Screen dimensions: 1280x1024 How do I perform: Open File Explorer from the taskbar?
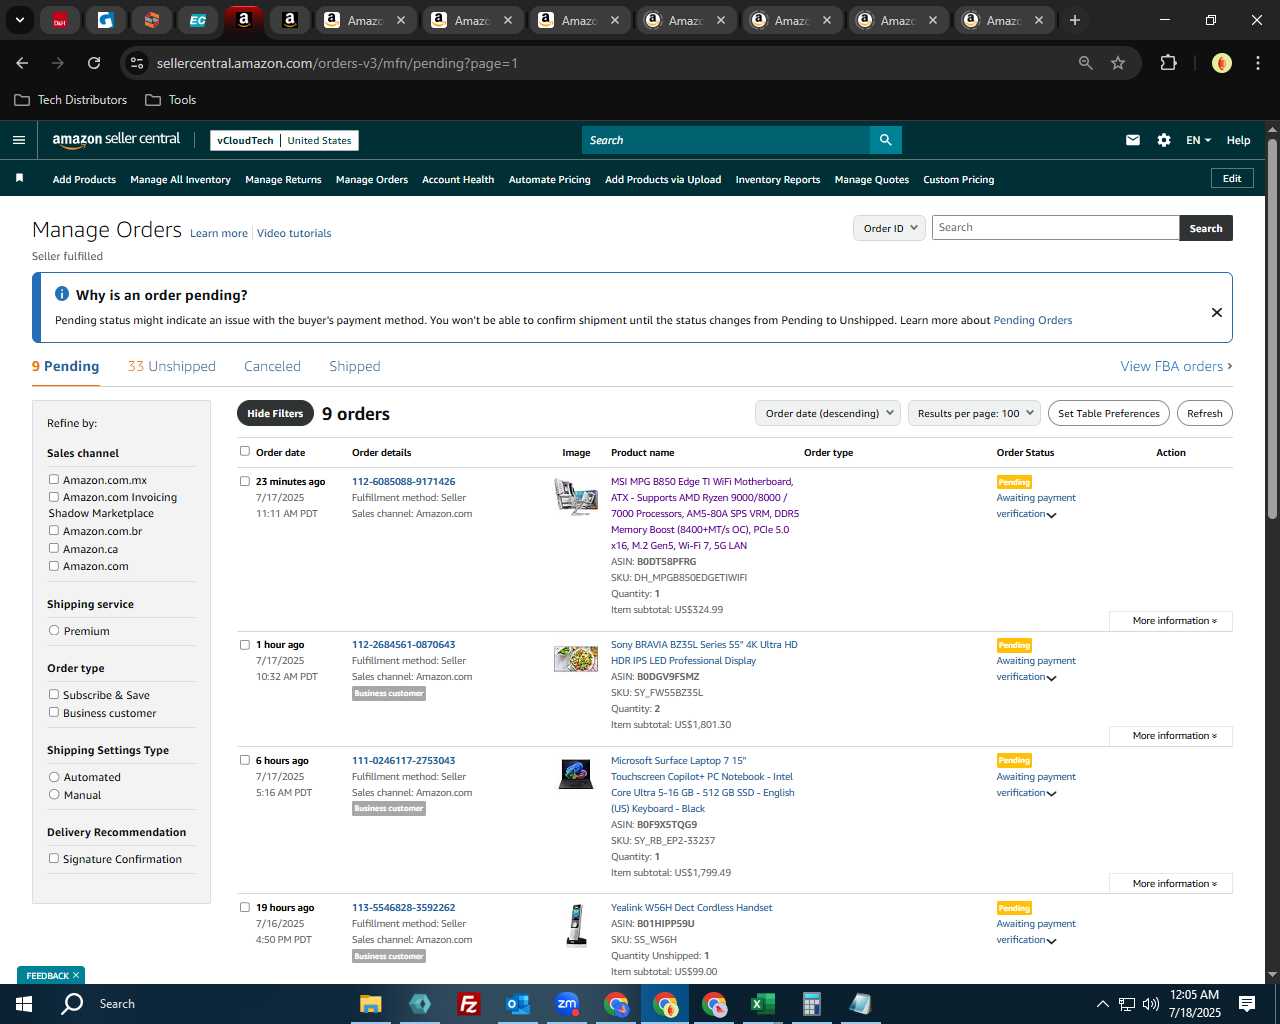point(371,1004)
